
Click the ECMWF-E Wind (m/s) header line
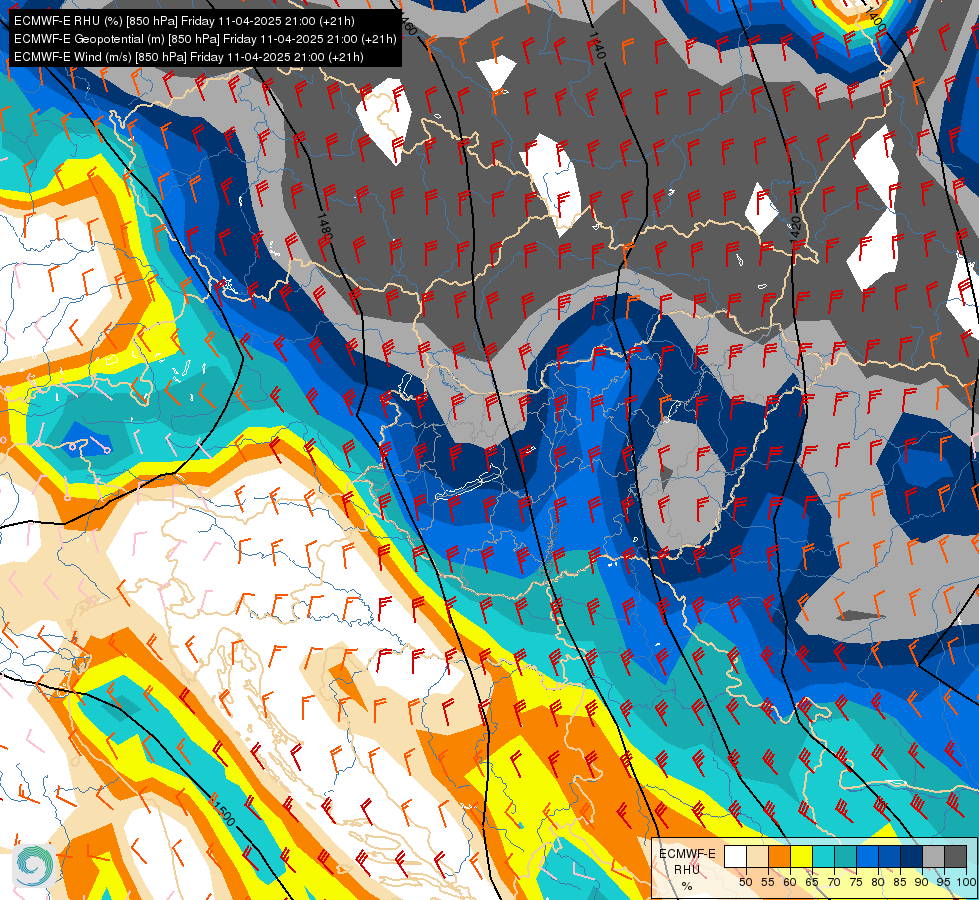(189, 57)
